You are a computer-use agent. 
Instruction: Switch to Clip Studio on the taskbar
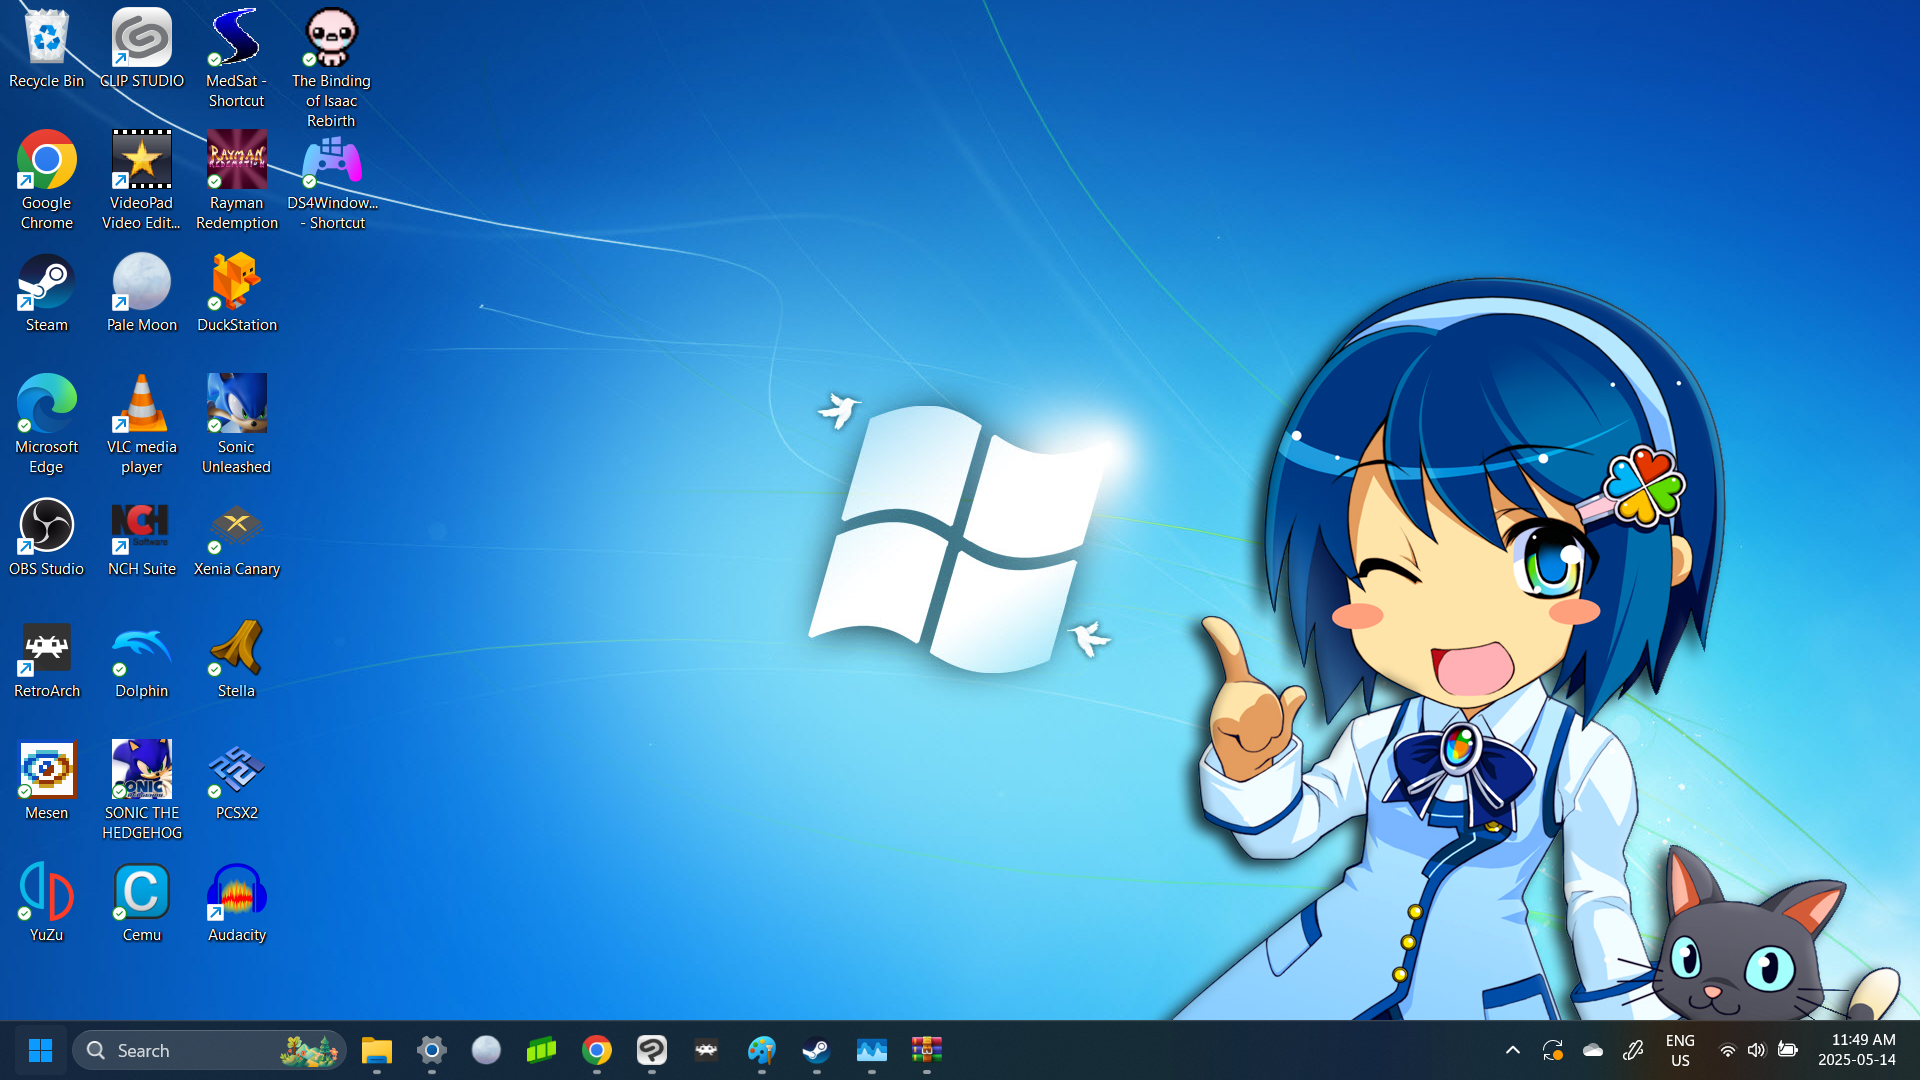pyautogui.click(x=652, y=1050)
